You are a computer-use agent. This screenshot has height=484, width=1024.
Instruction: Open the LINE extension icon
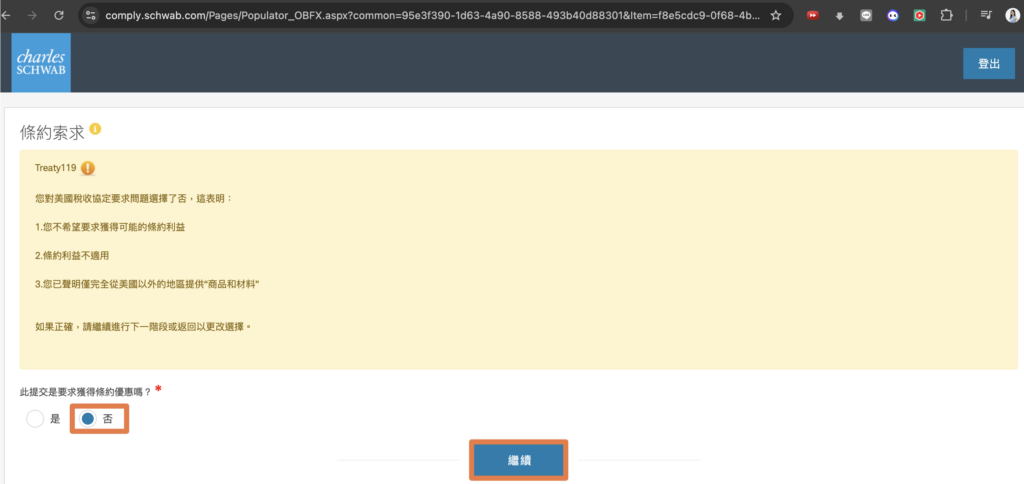pyautogui.click(x=865, y=16)
